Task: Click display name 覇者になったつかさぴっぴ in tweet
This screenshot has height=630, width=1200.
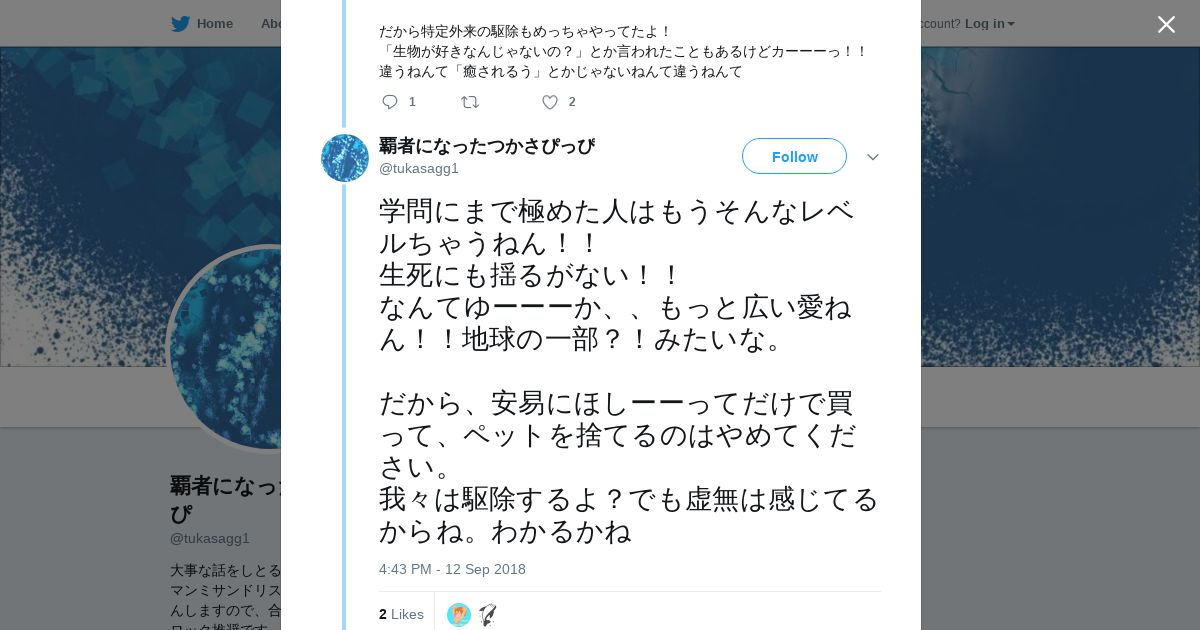Action: pos(487,146)
